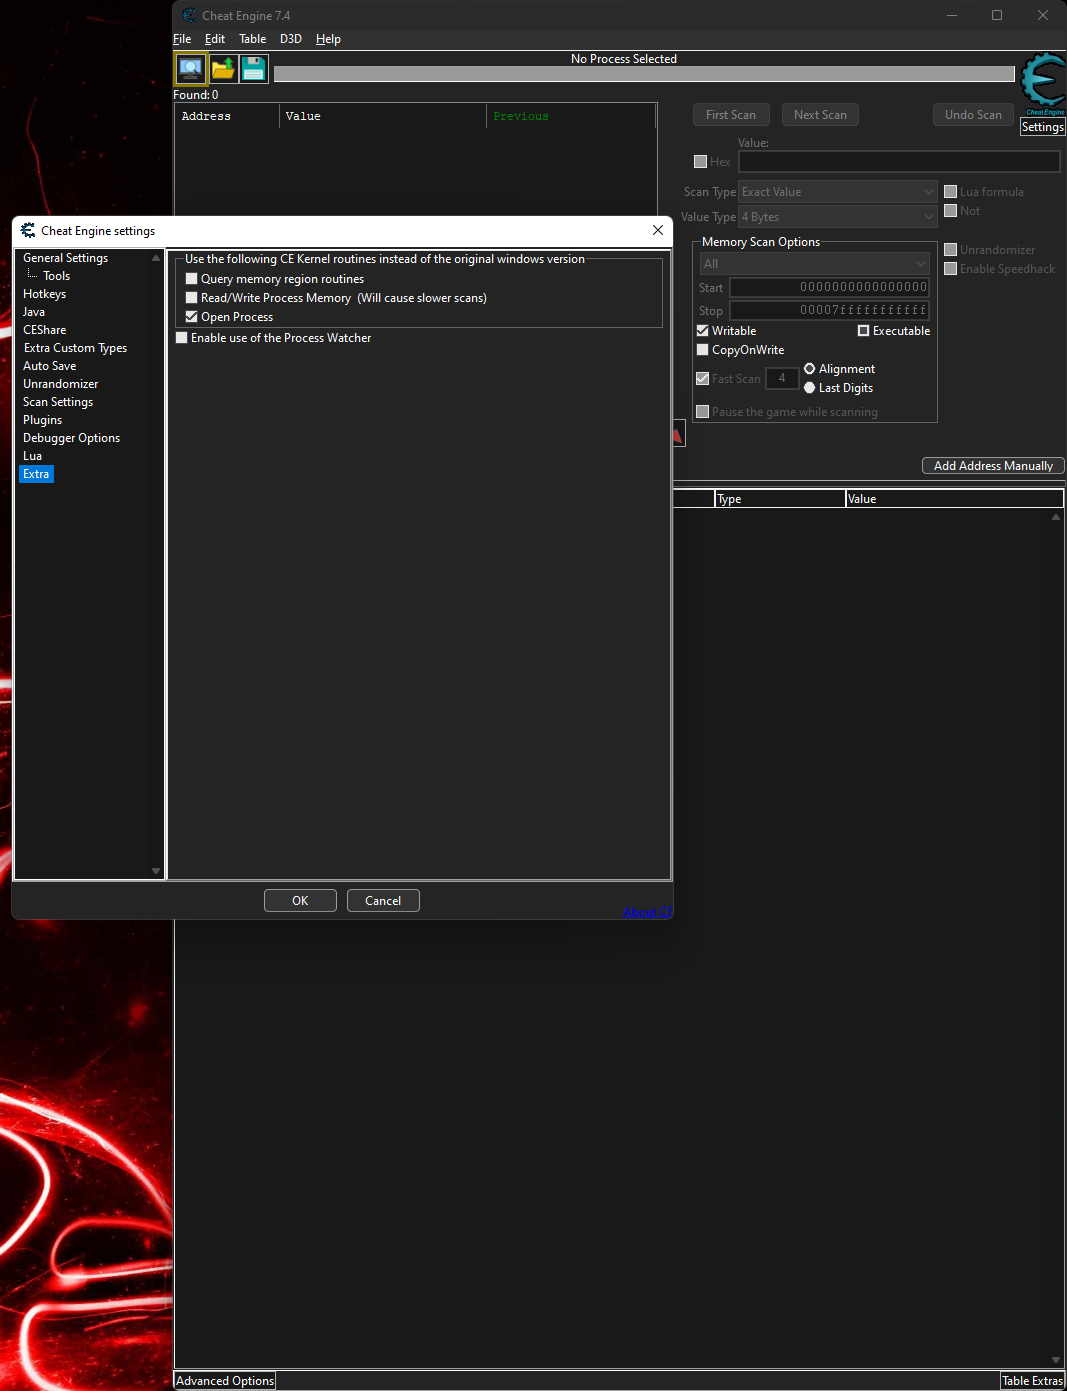Image resolution: width=1067 pixels, height=1391 pixels.
Task: Open Advanced Options panel
Action: click(x=225, y=1381)
